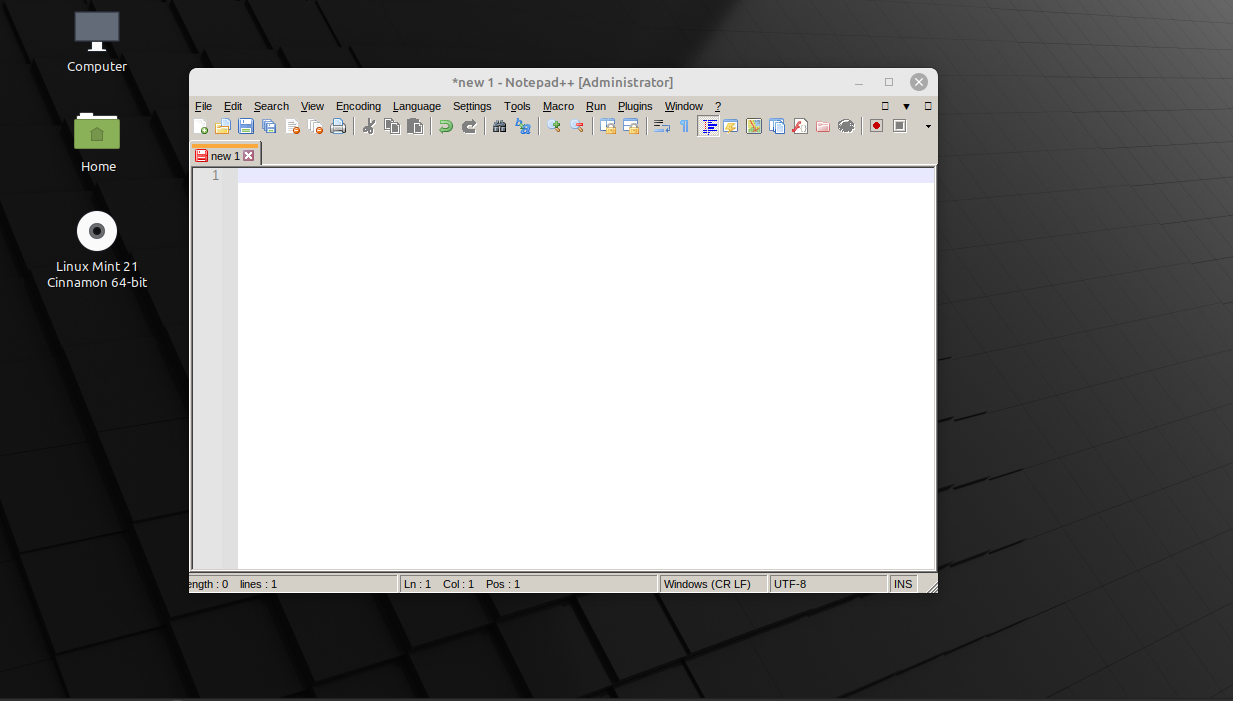Image resolution: width=1233 pixels, height=701 pixels.
Task: Open the Settings menu
Action: coord(472,106)
